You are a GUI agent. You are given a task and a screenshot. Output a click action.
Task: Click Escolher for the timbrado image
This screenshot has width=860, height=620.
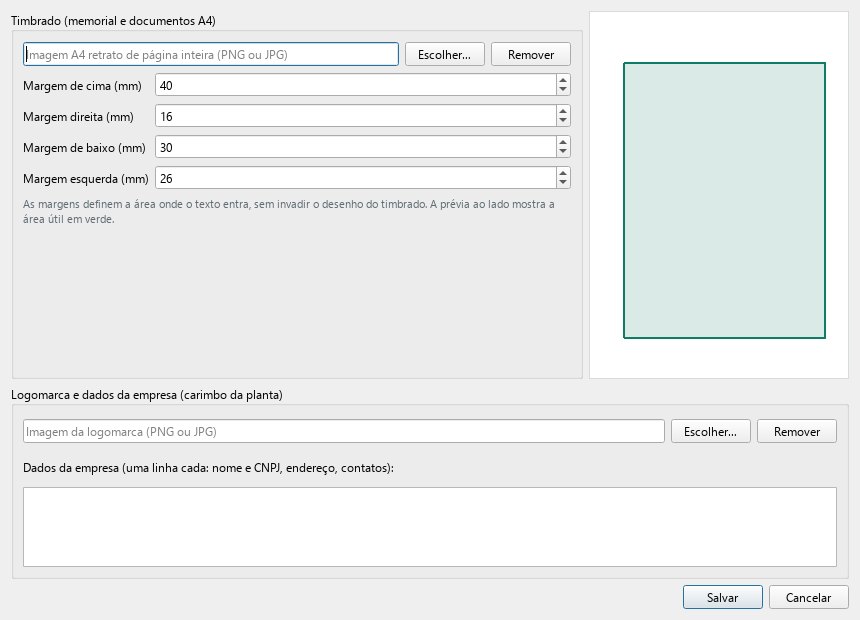[x=445, y=54]
